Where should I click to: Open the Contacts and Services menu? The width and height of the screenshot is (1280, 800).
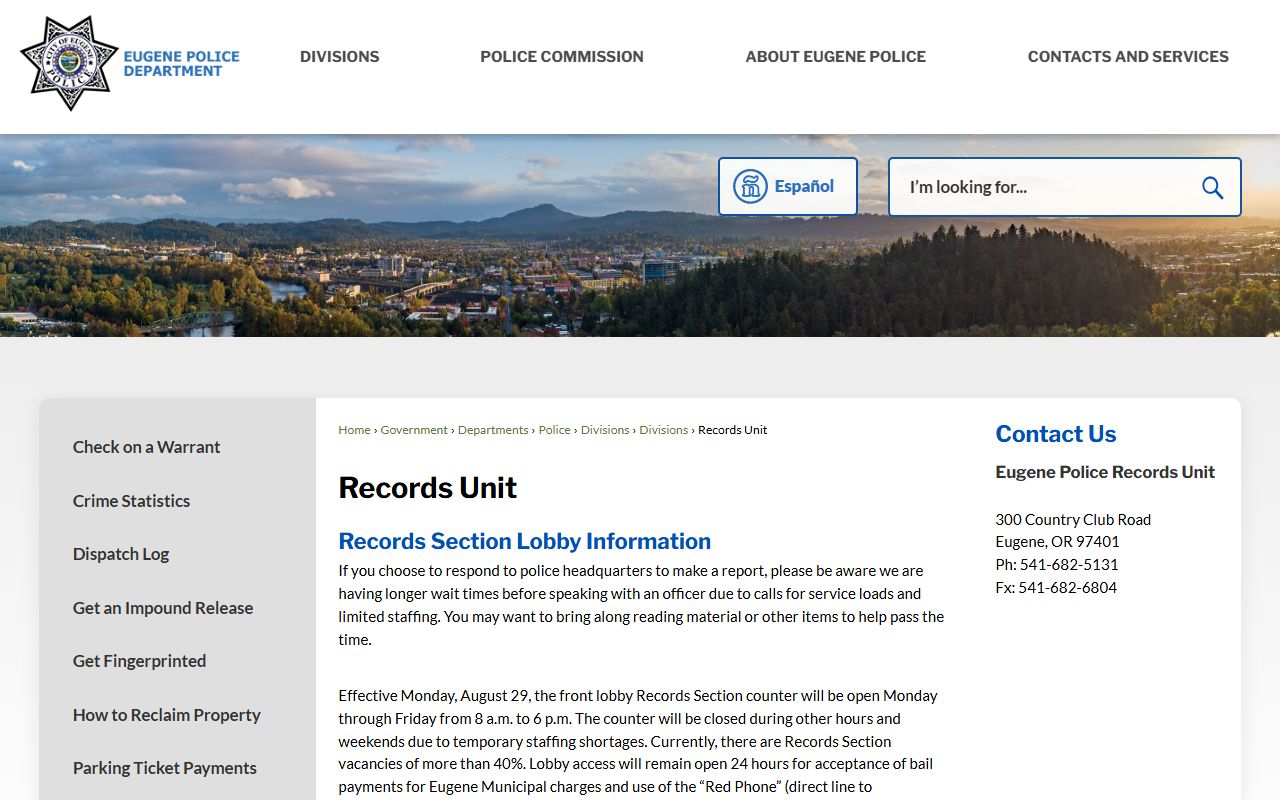(x=1128, y=57)
